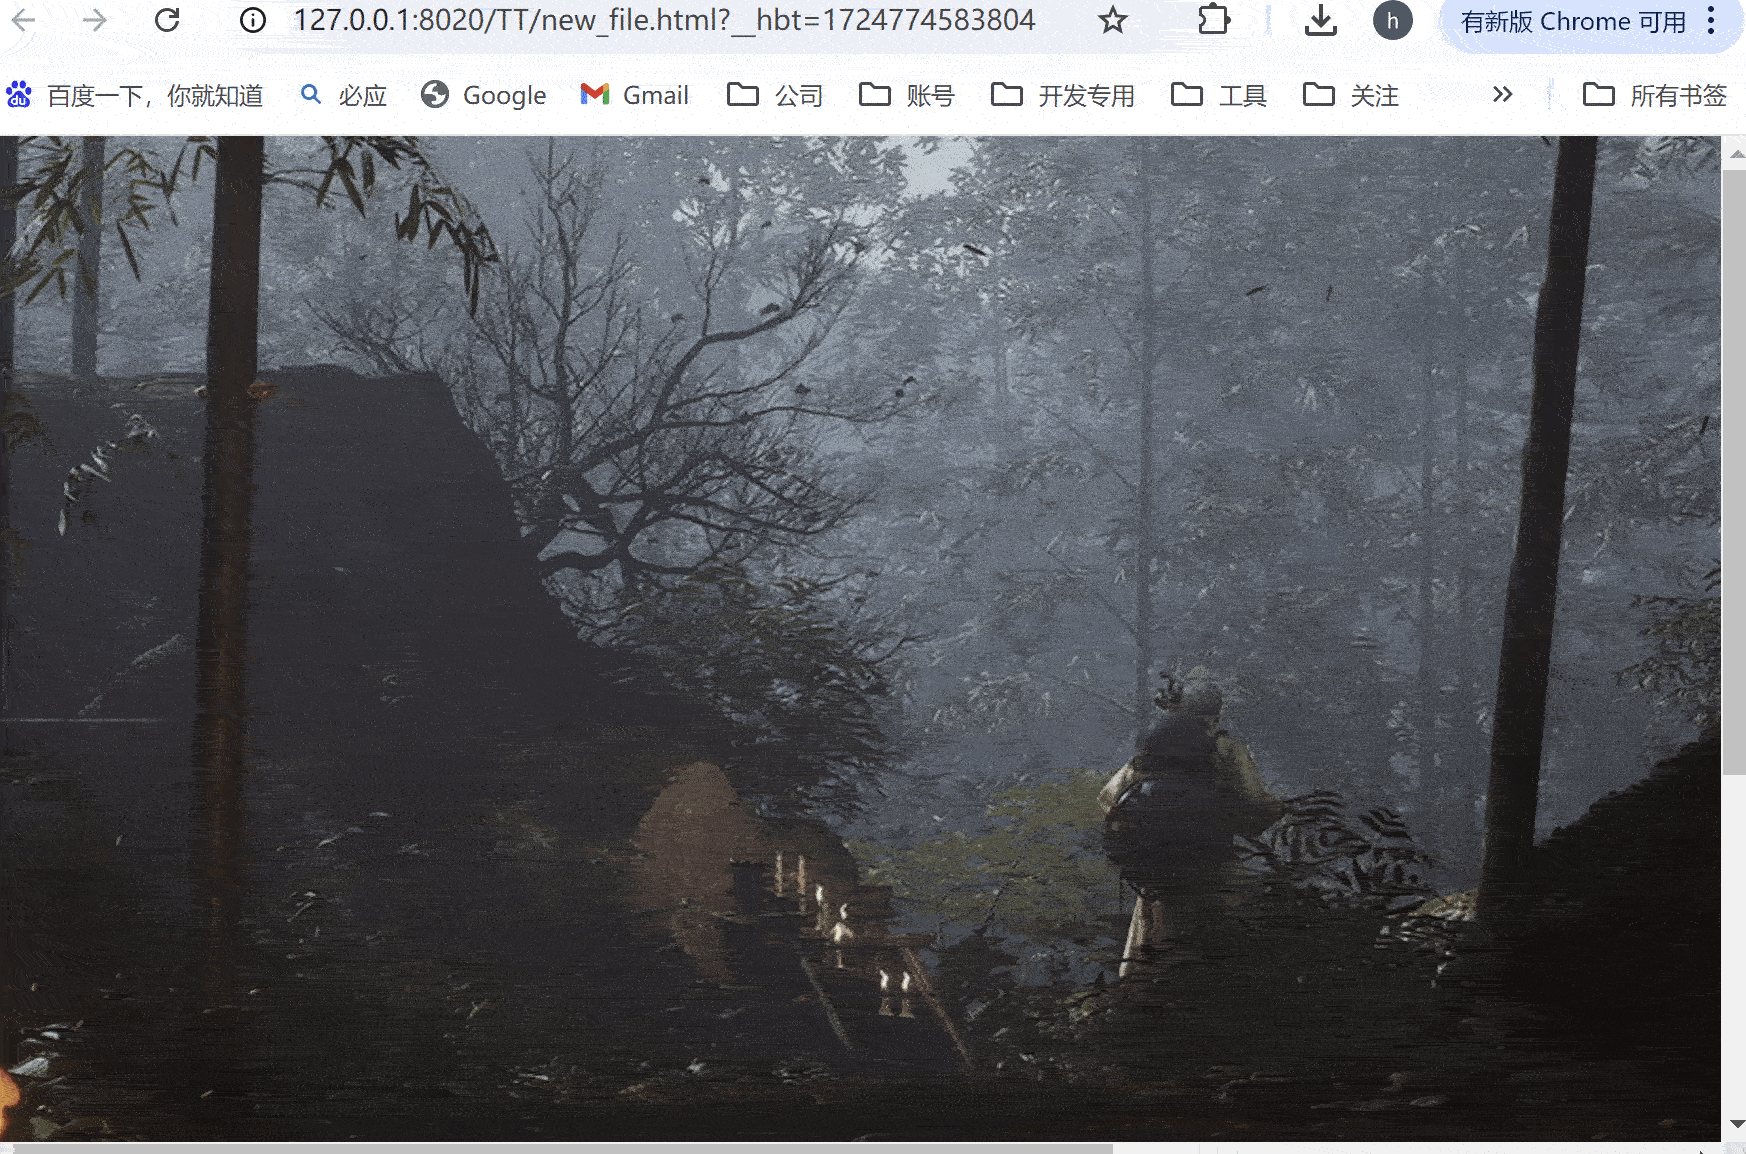Screen dimensions: 1746x1154
Task: Go back to previous page
Action: 24,20
